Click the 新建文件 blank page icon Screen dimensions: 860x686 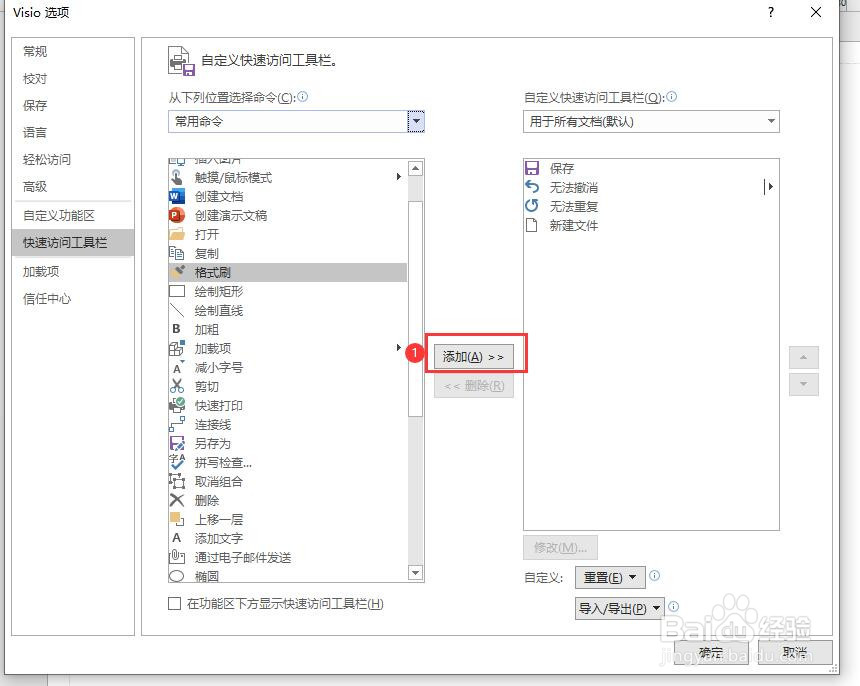point(531,225)
